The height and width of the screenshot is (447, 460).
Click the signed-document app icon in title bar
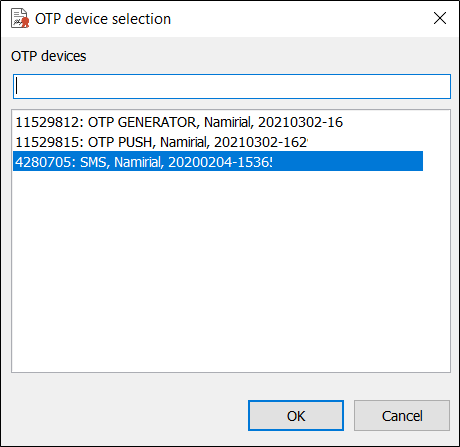20,18
